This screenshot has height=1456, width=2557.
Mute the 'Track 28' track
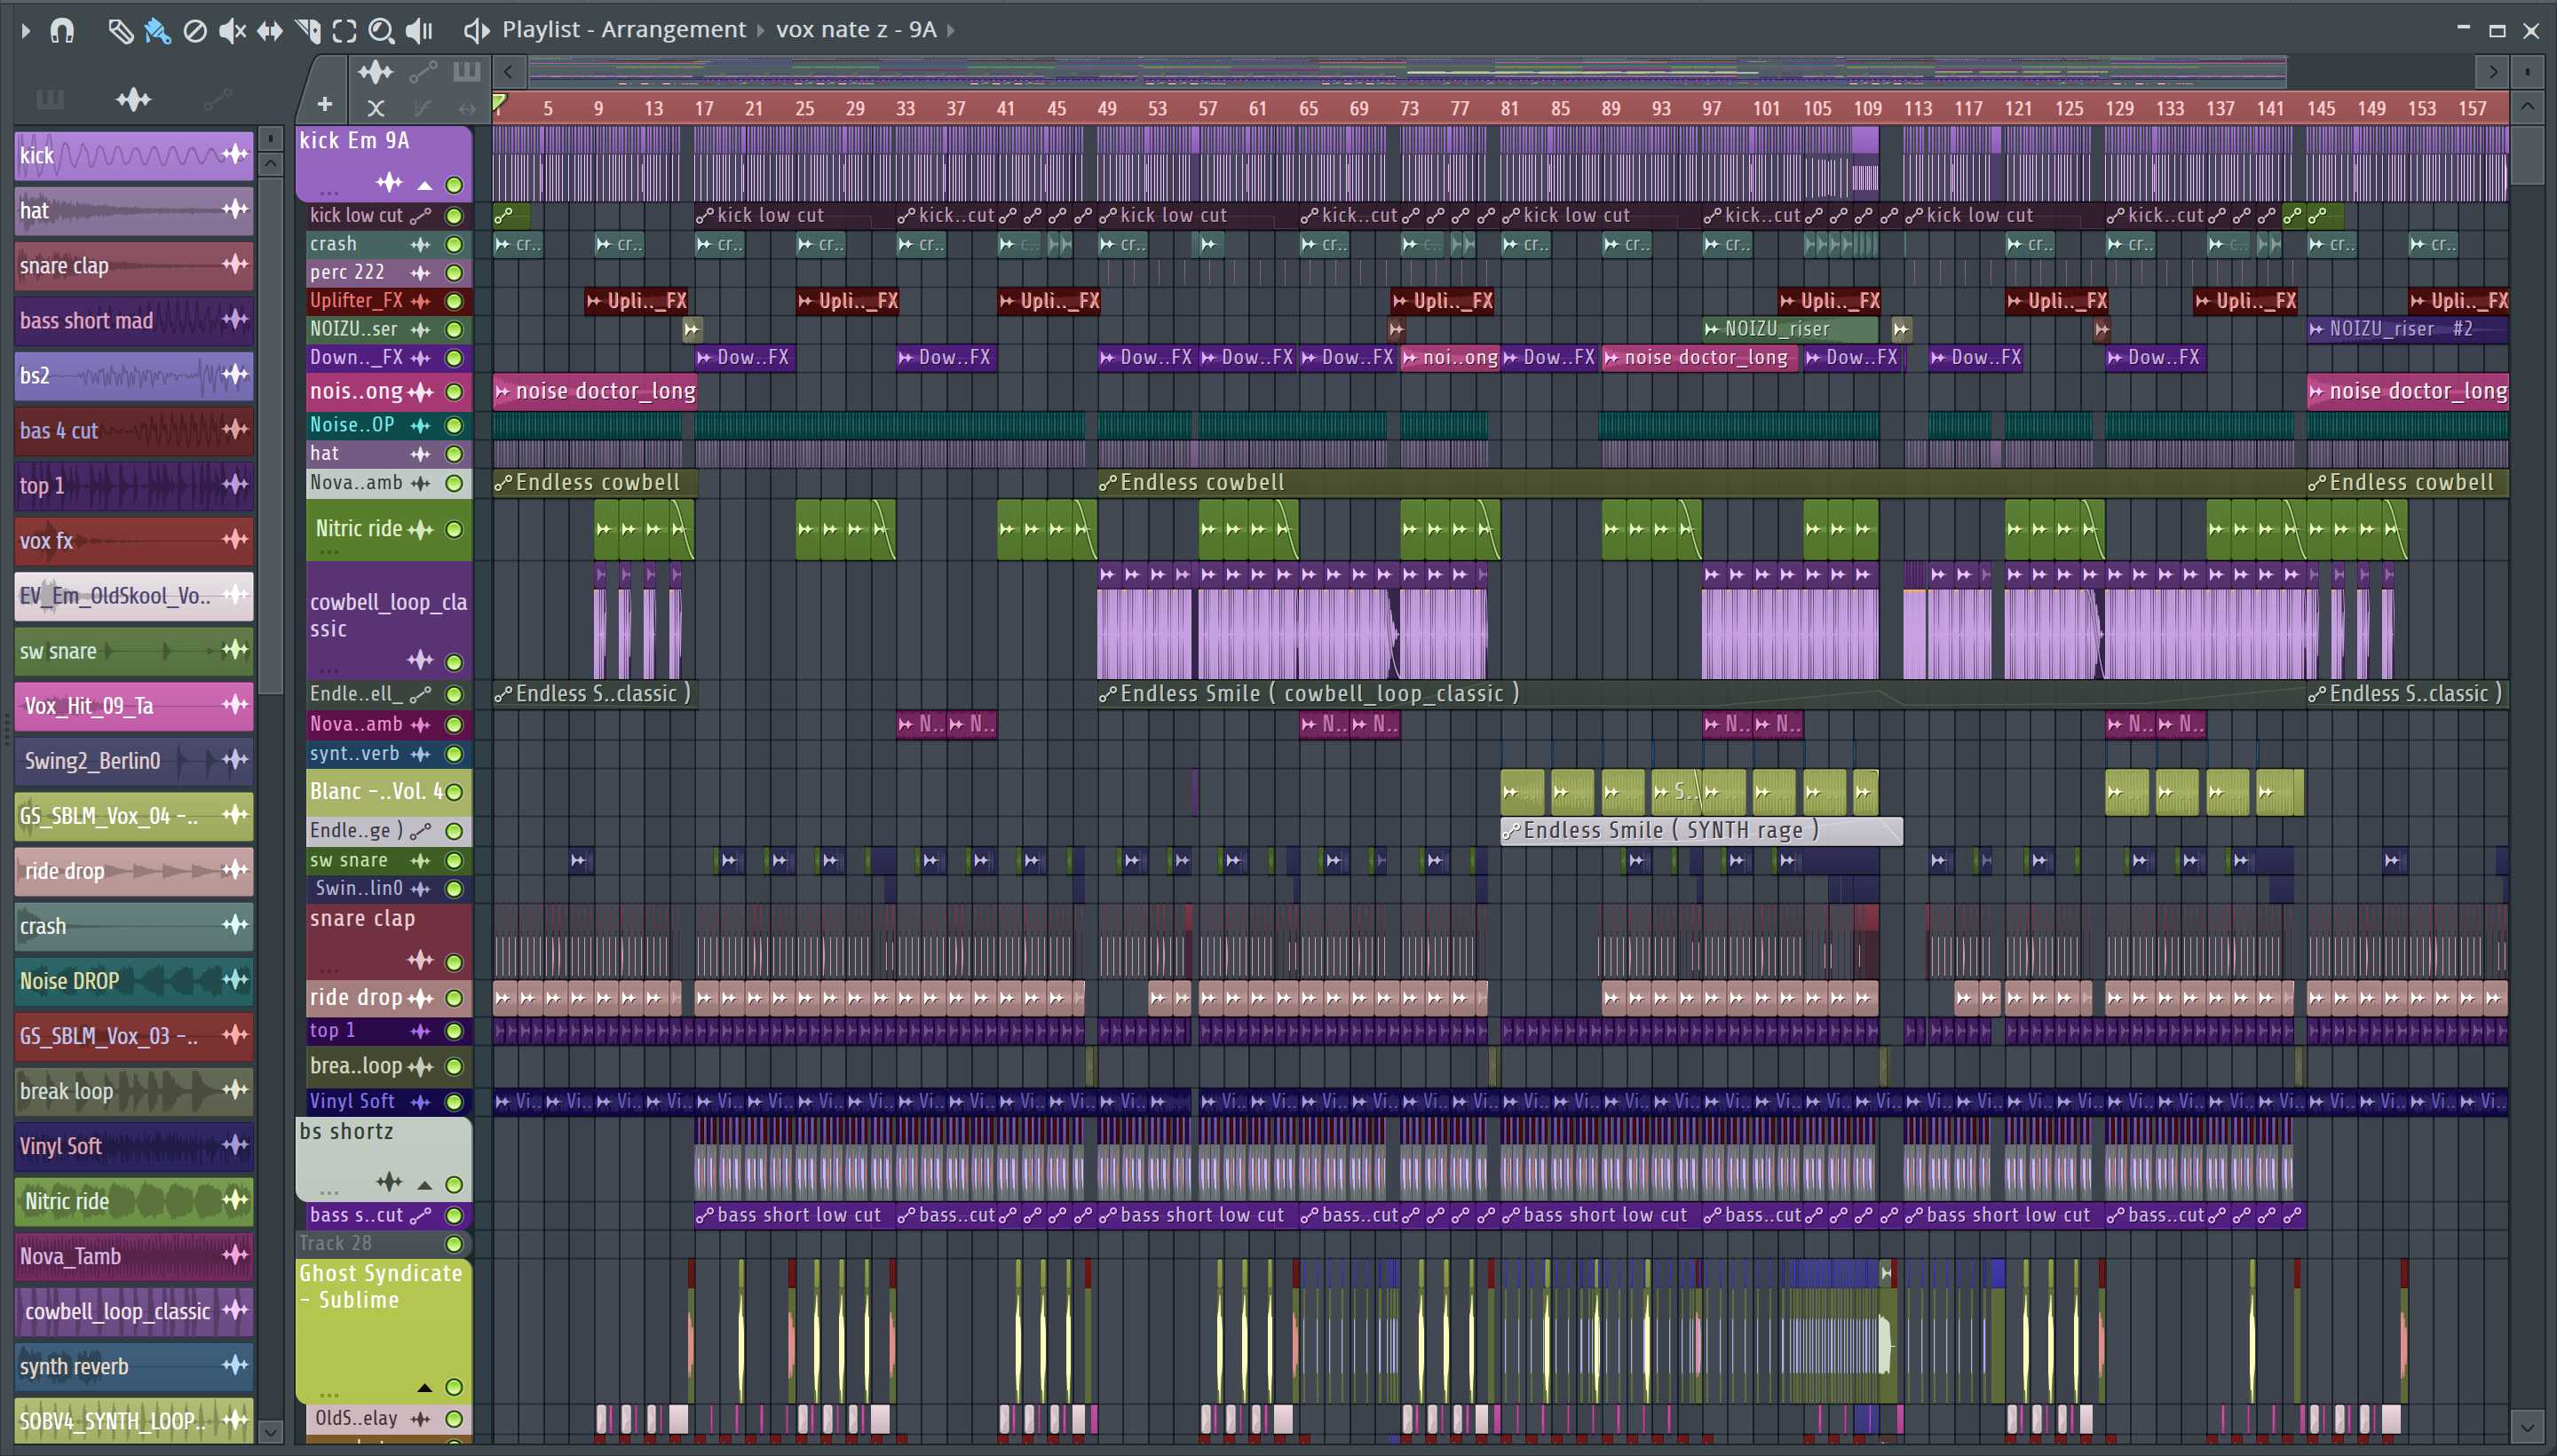(x=454, y=1244)
